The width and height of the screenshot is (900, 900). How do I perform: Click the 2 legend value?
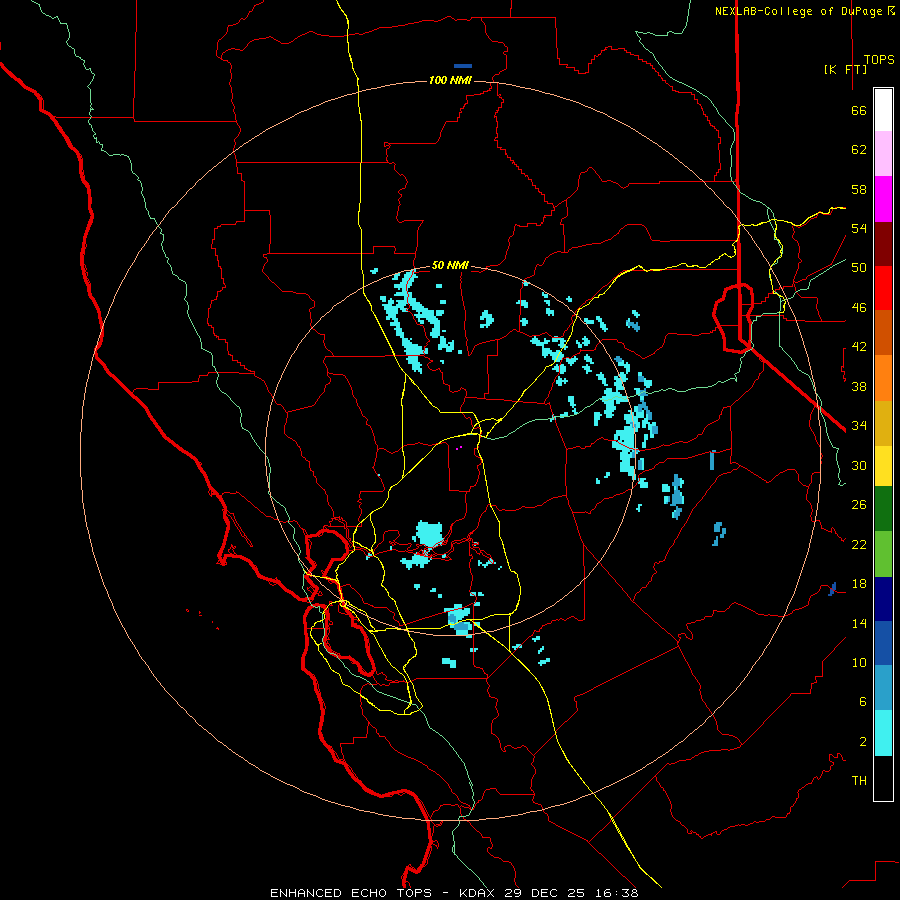(x=863, y=742)
